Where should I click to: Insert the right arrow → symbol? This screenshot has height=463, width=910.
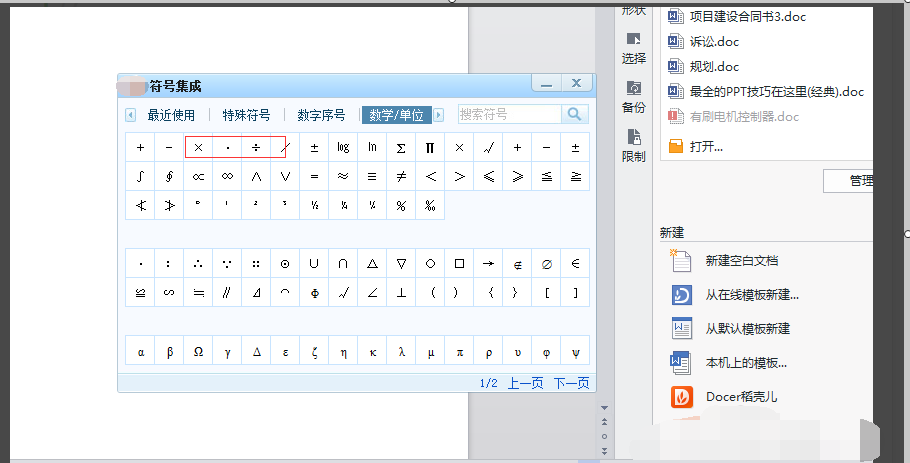pyautogui.click(x=488, y=263)
